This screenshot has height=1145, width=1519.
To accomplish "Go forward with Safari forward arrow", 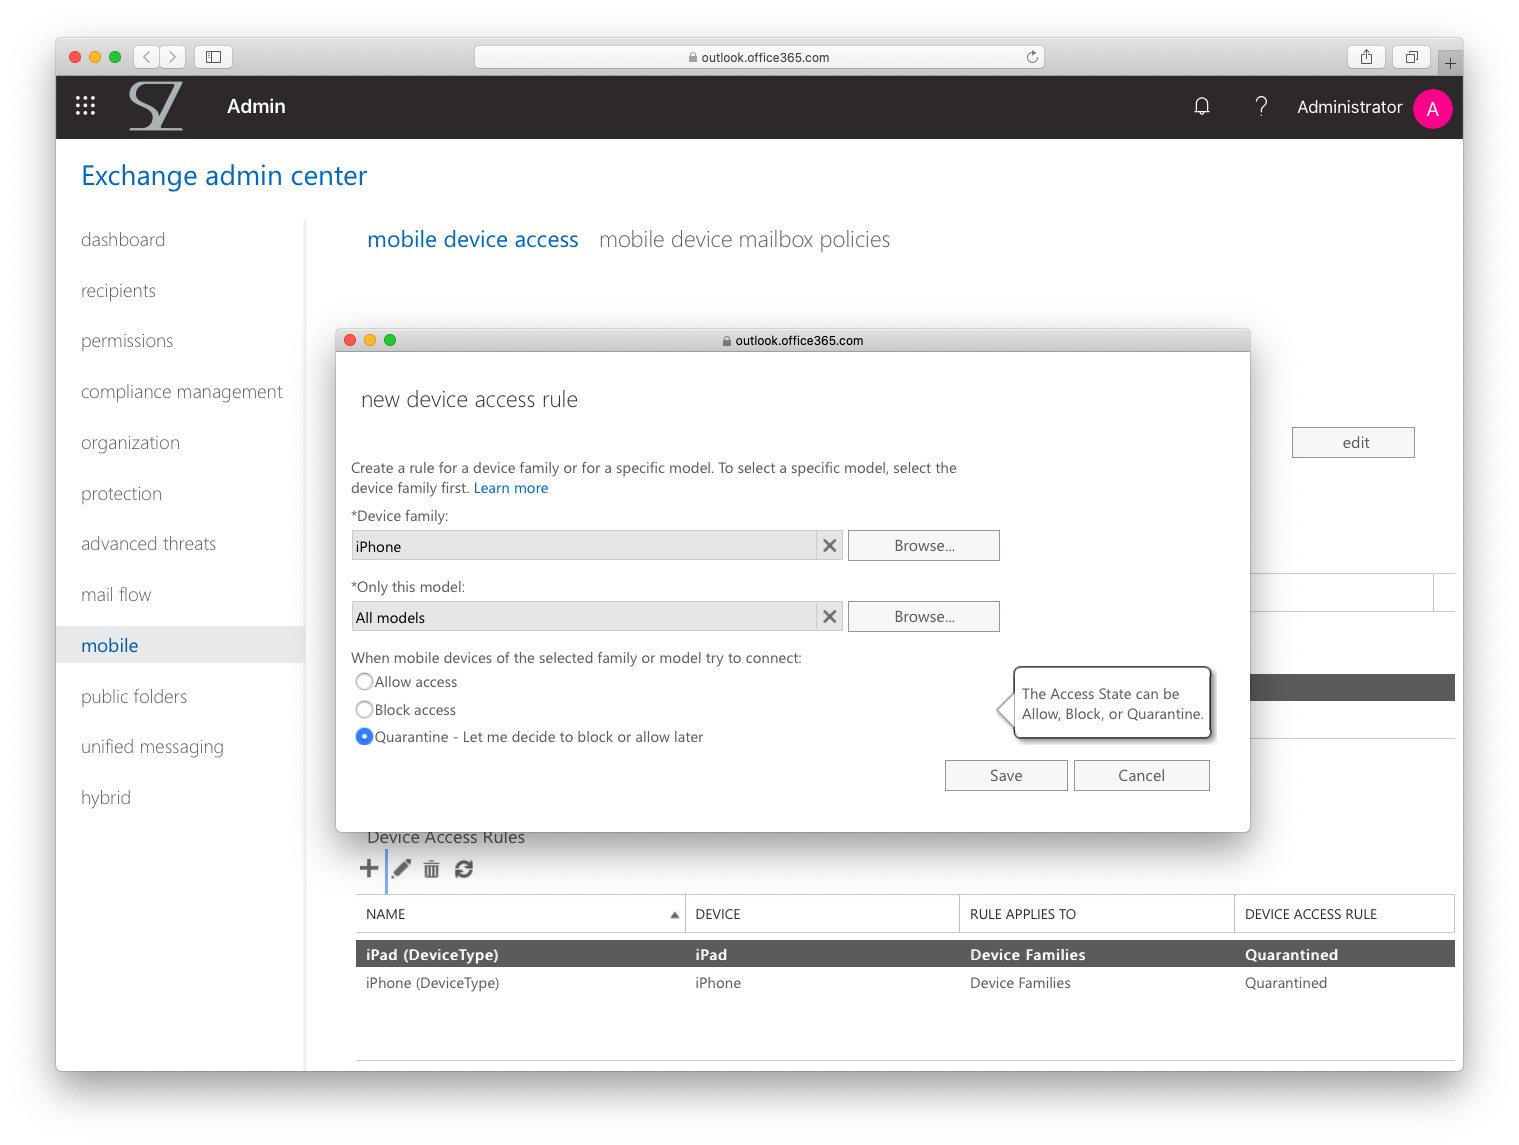I will click(173, 57).
